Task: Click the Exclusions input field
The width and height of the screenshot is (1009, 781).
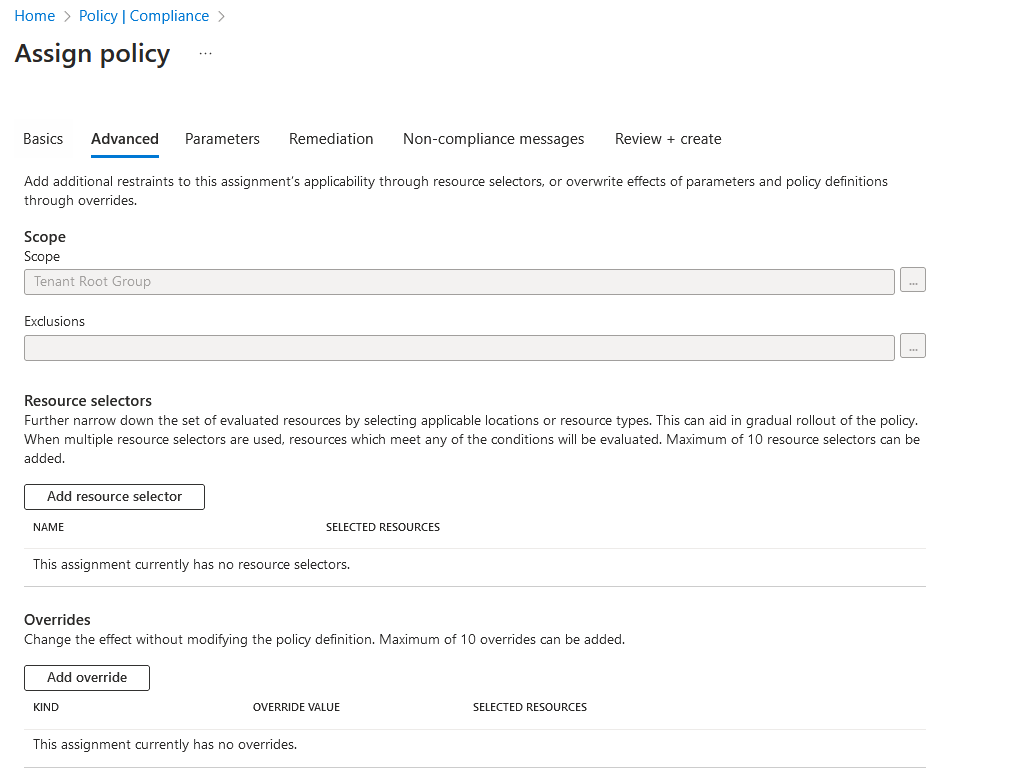Action: [x=459, y=347]
